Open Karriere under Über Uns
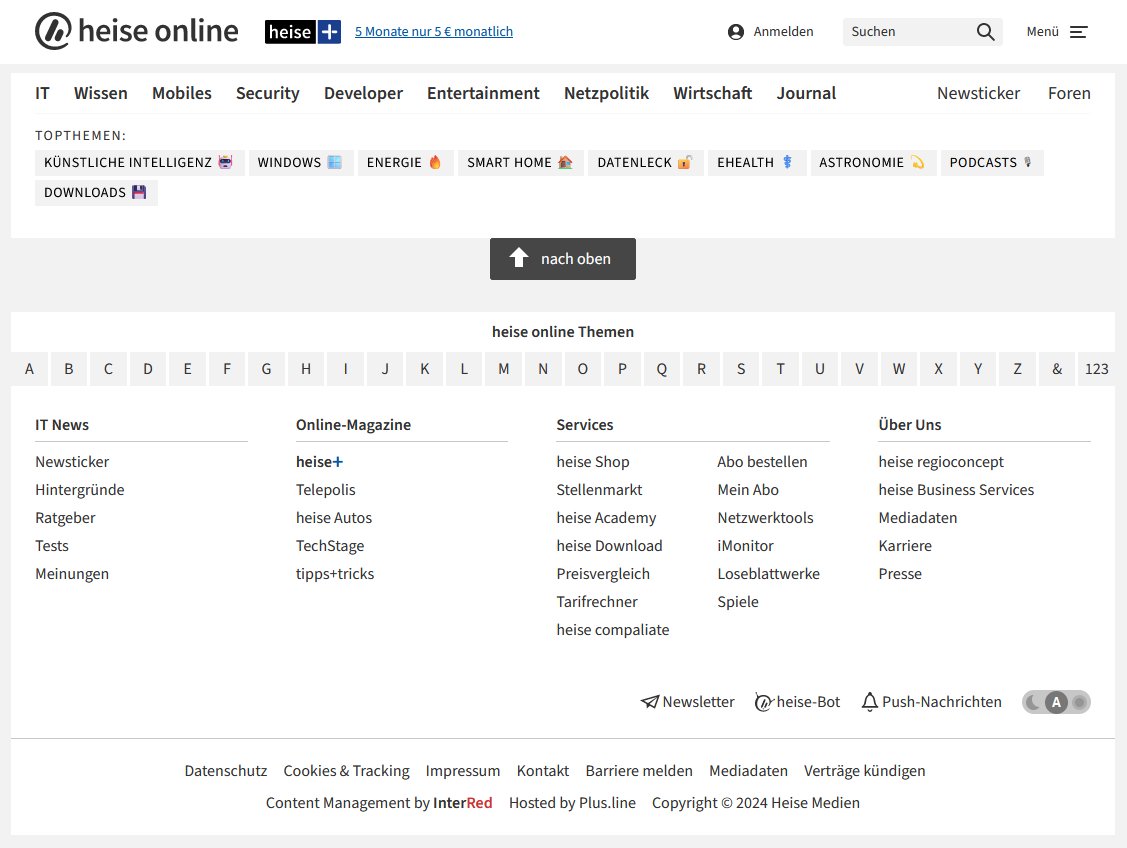This screenshot has width=1127, height=848. point(905,545)
